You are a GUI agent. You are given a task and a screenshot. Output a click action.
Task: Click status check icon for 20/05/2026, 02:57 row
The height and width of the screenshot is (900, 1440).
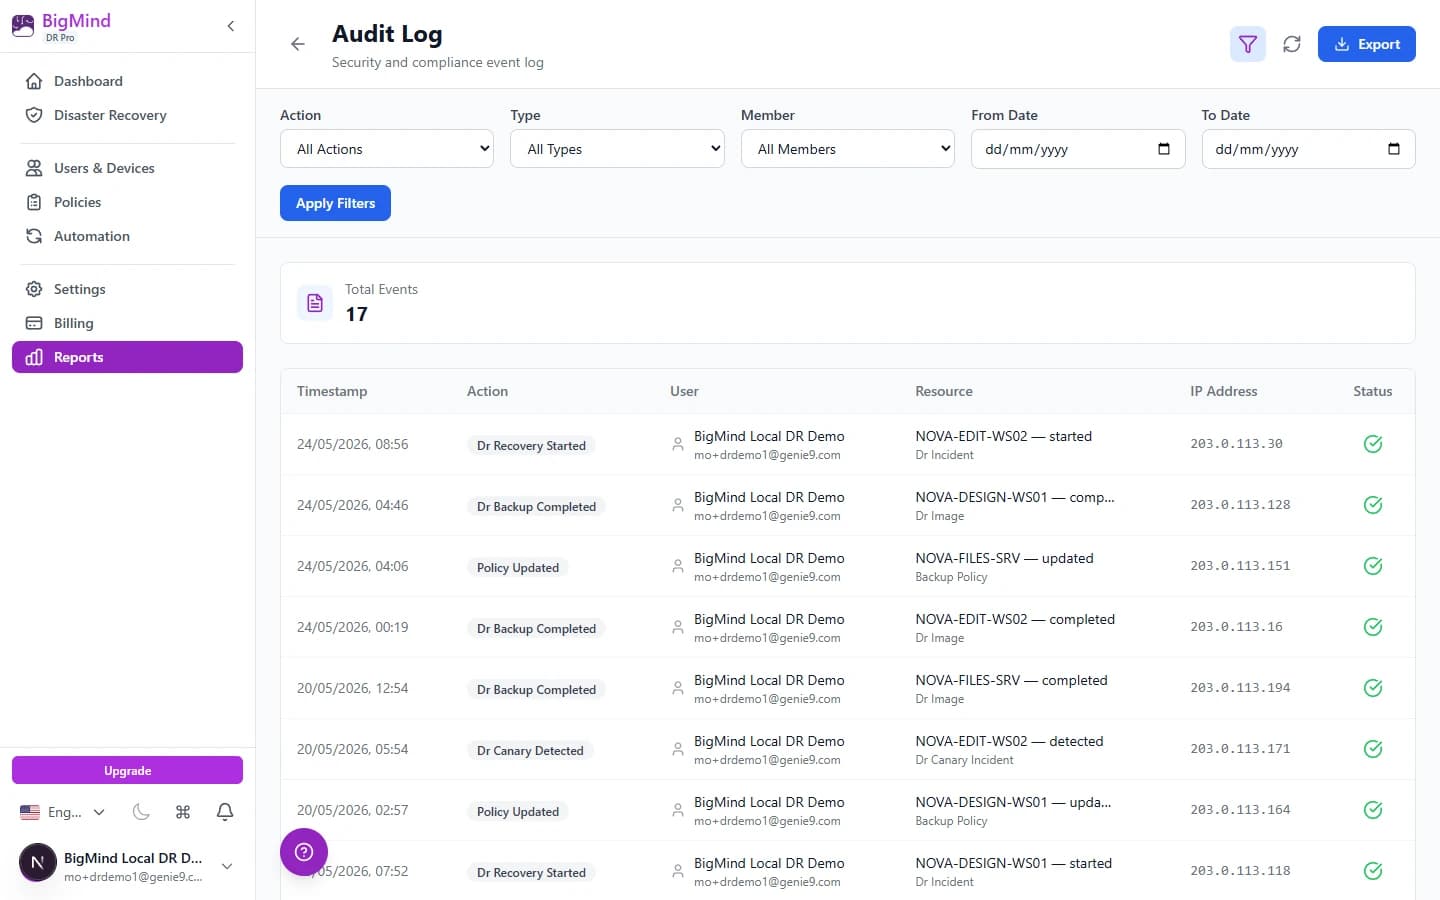point(1373,810)
